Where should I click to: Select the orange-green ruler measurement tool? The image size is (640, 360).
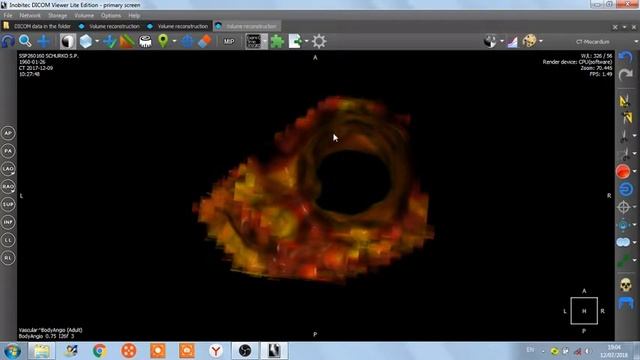tap(127, 41)
